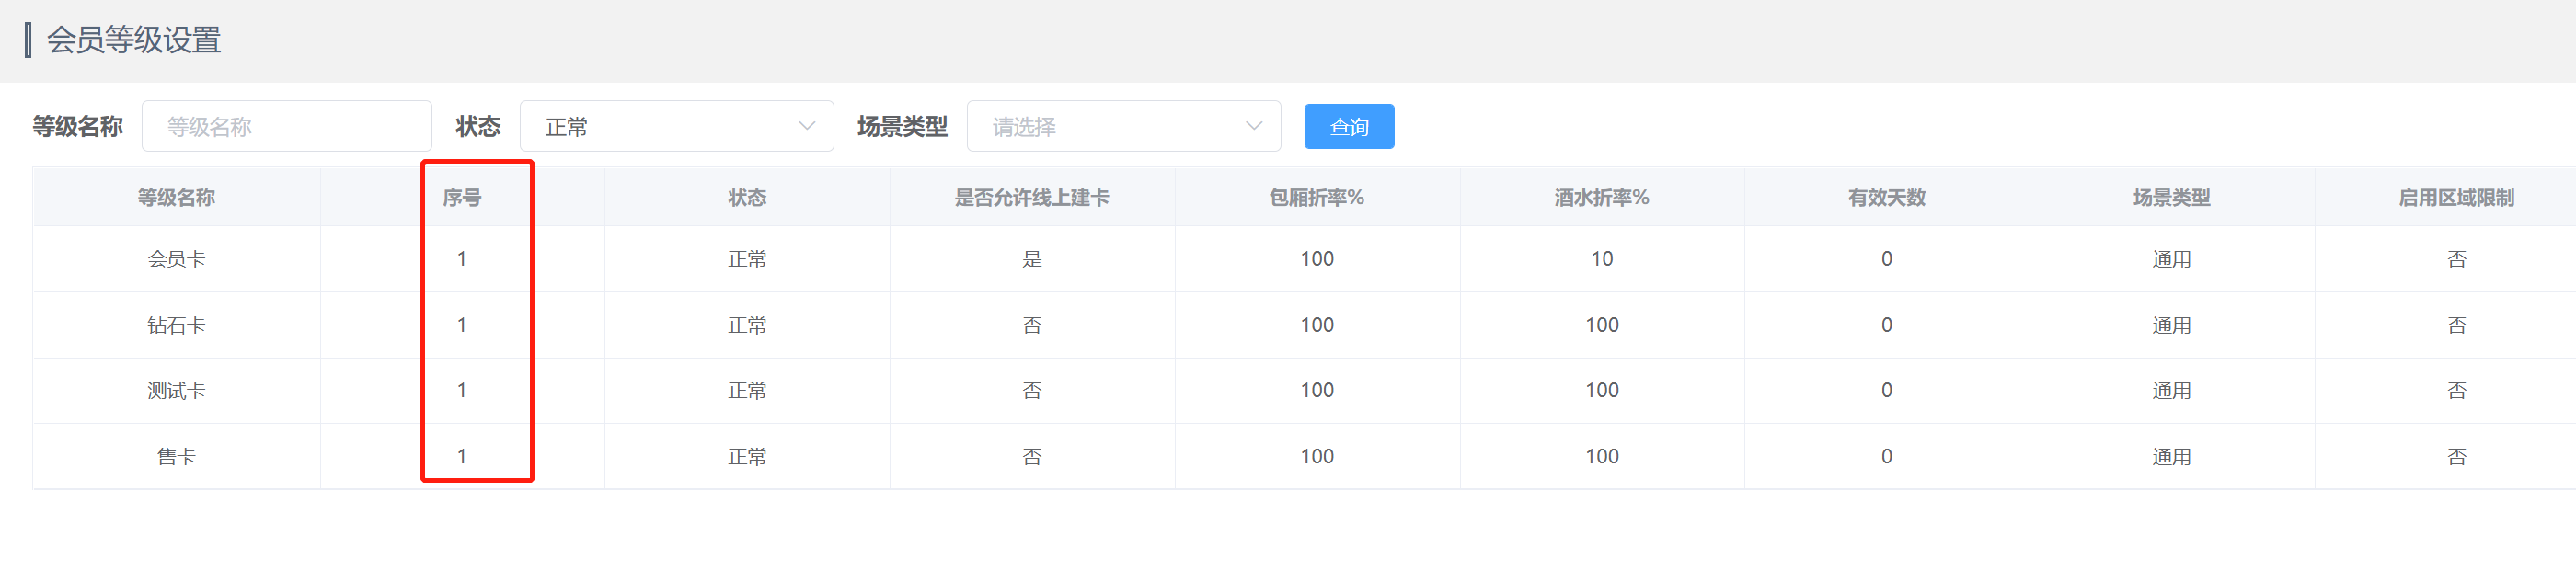Open the 场景类型 请选择 dropdown

1123,126
